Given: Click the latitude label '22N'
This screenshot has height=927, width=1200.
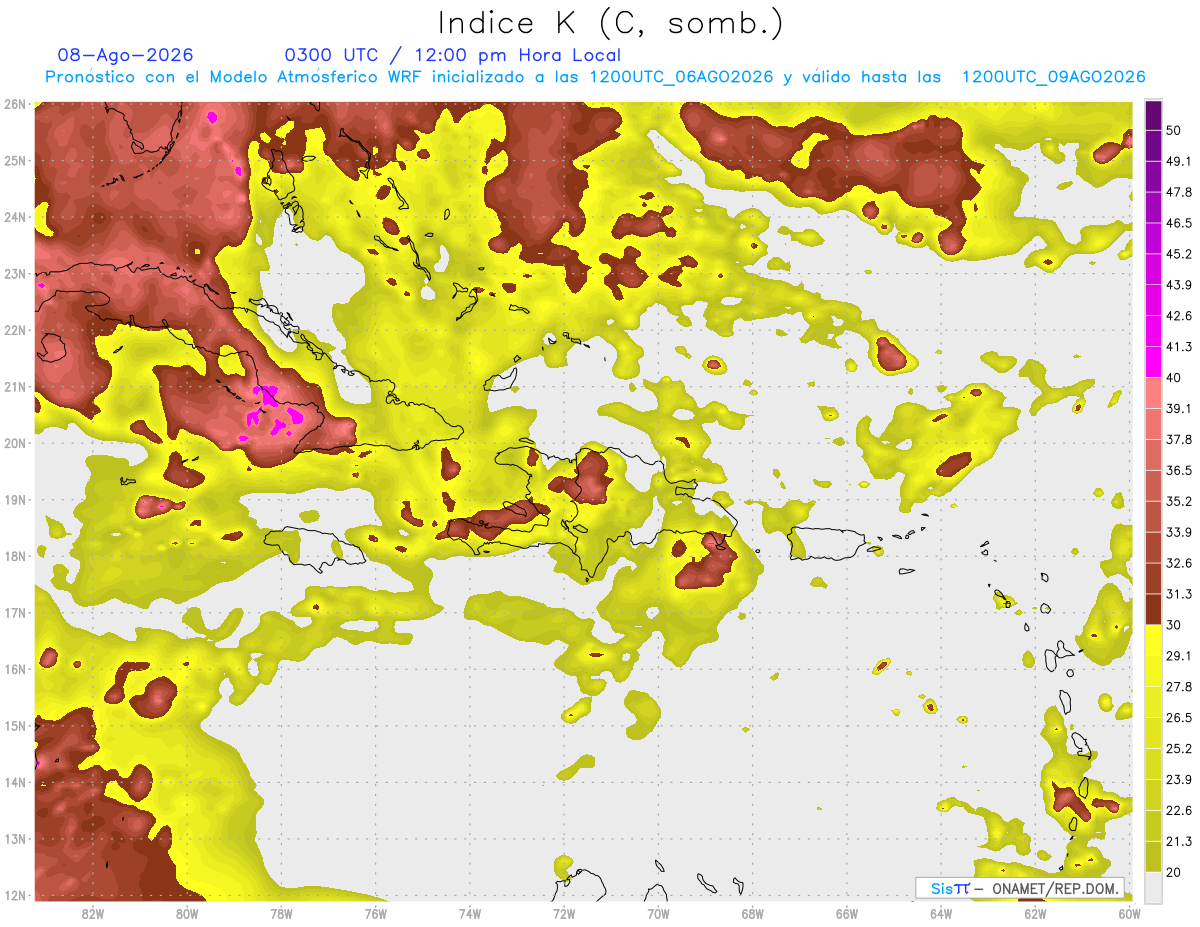Looking at the screenshot, I should [15, 330].
